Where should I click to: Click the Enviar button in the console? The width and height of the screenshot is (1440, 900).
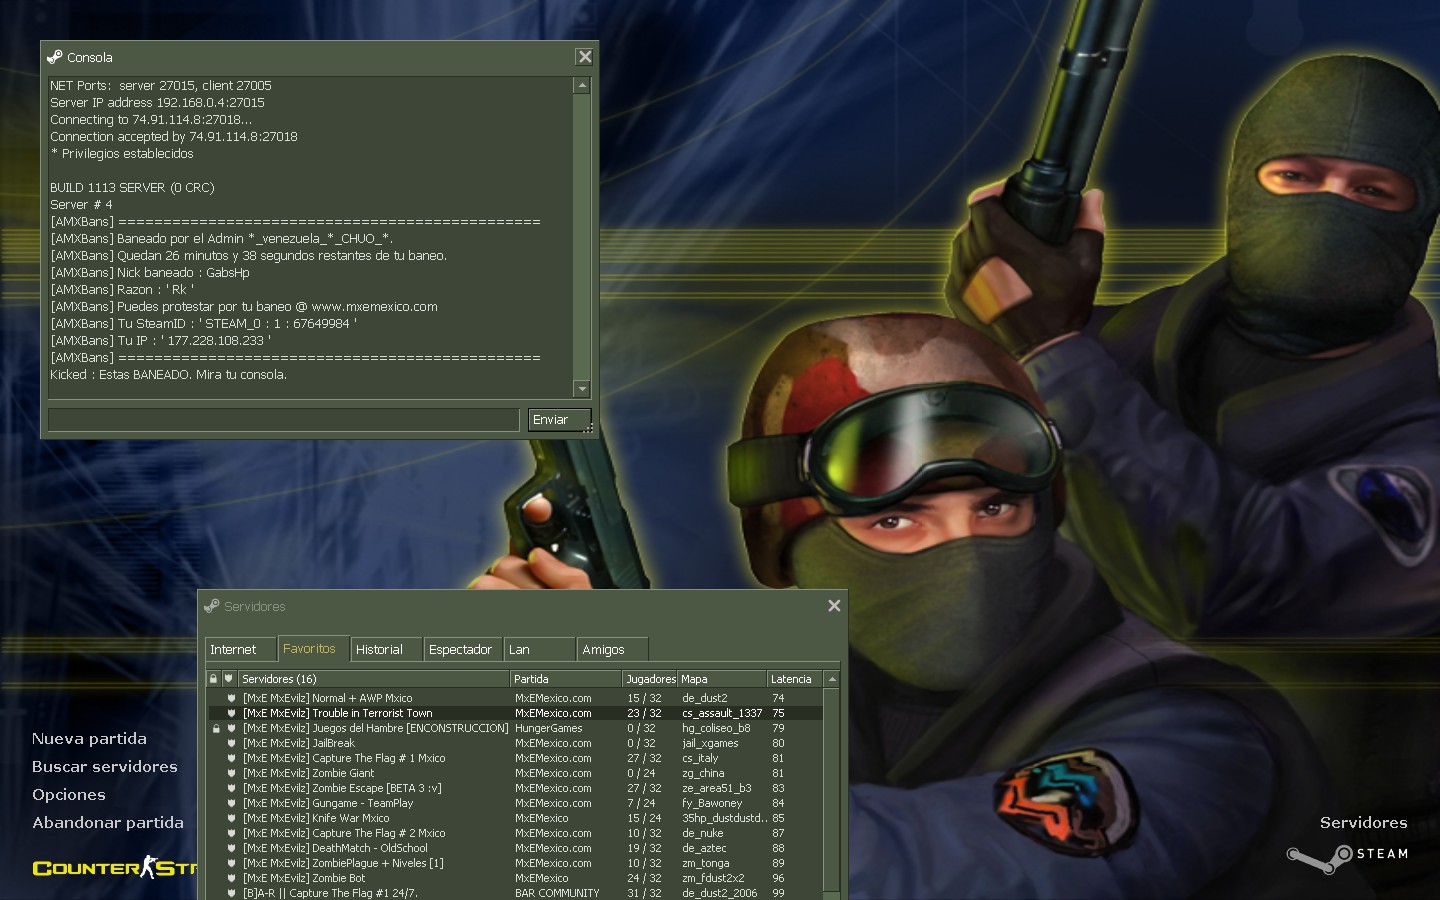click(x=559, y=420)
